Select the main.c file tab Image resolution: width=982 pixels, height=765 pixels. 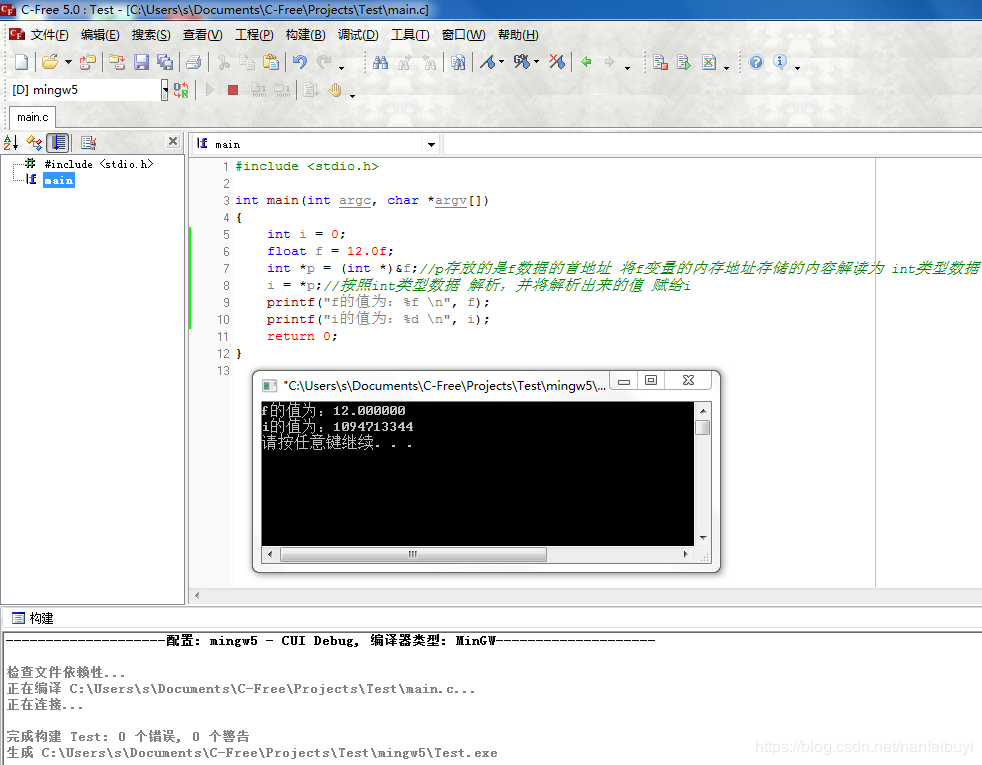(32, 118)
